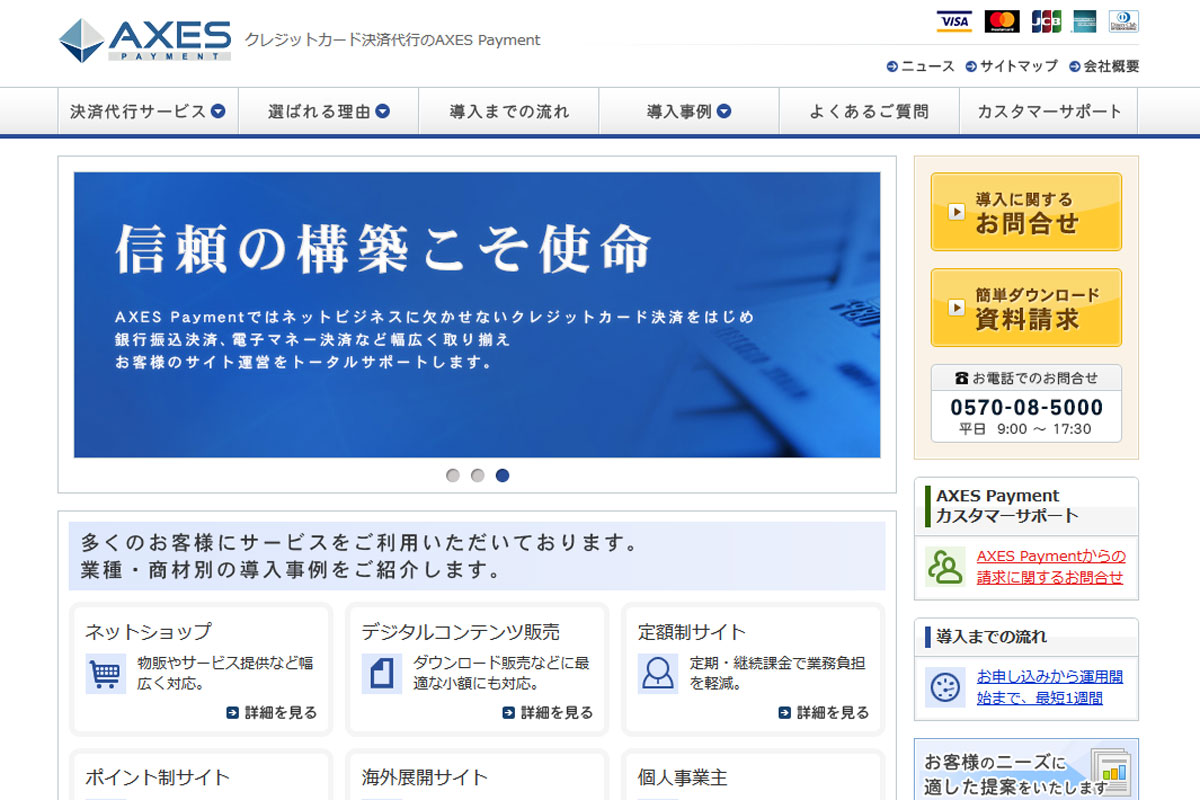View the 会社概要 page
The height and width of the screenshot is (800, 1200).
1112,67
